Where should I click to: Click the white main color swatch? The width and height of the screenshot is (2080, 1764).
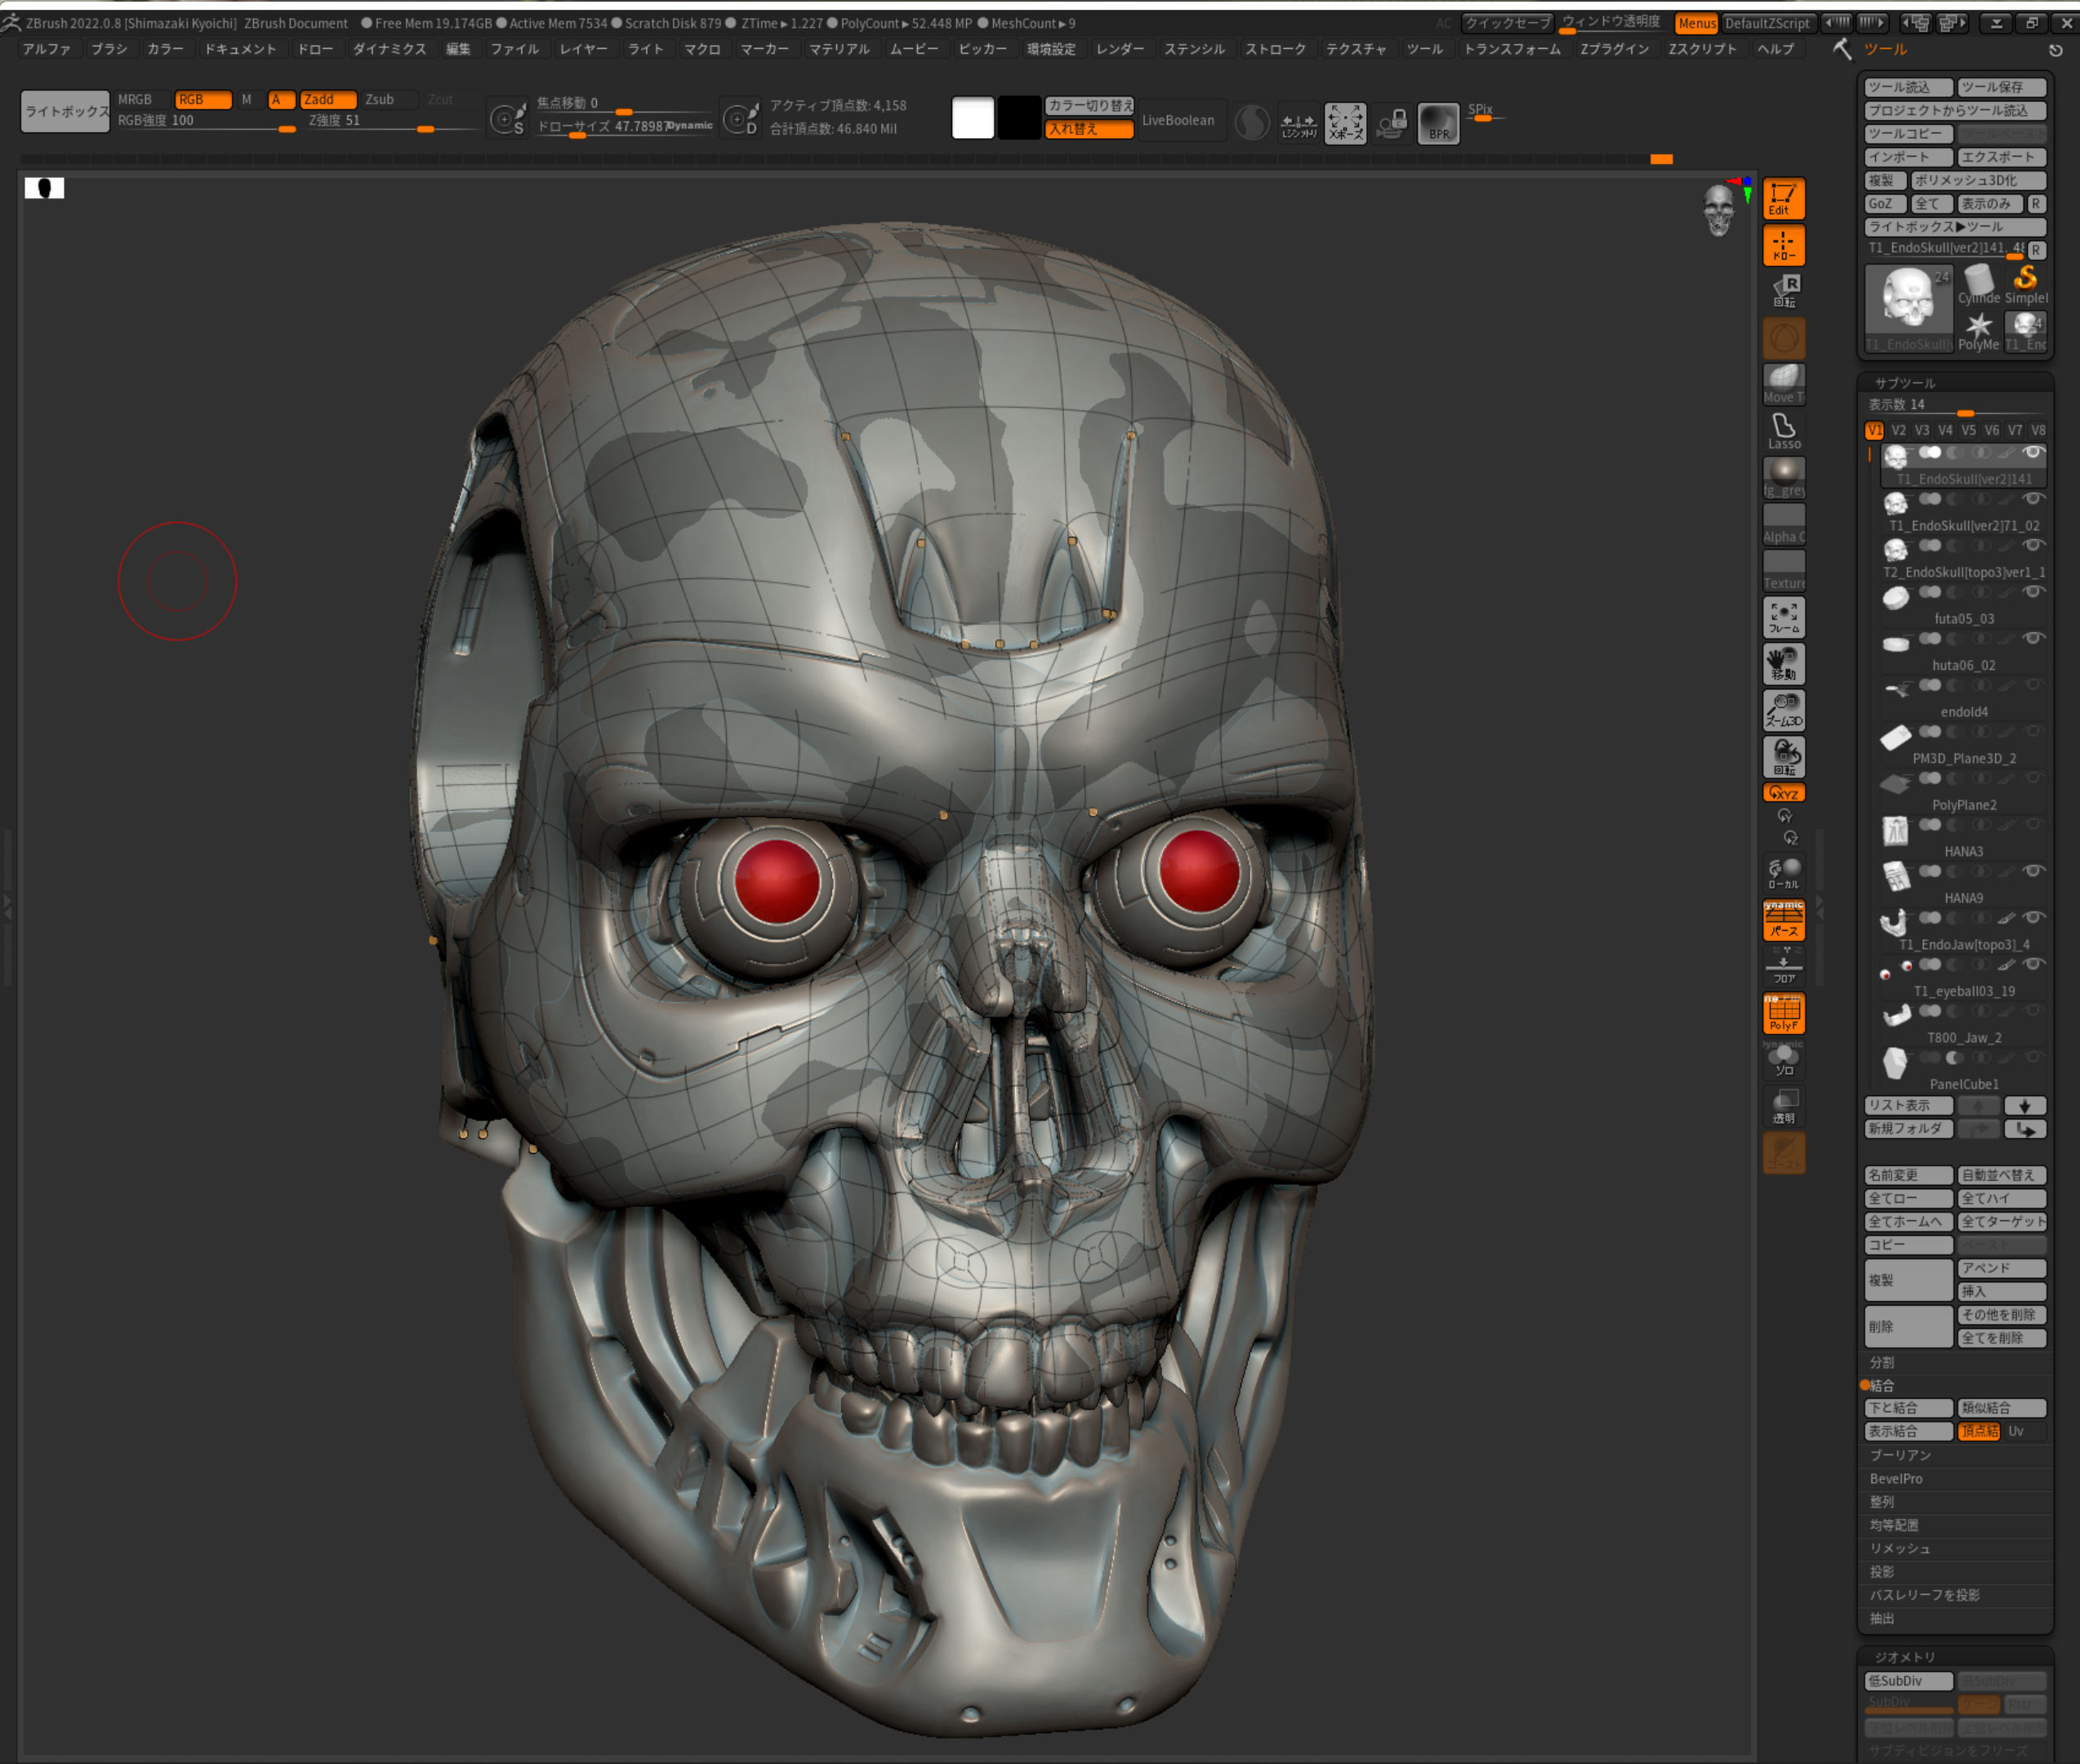pos(973,119)
